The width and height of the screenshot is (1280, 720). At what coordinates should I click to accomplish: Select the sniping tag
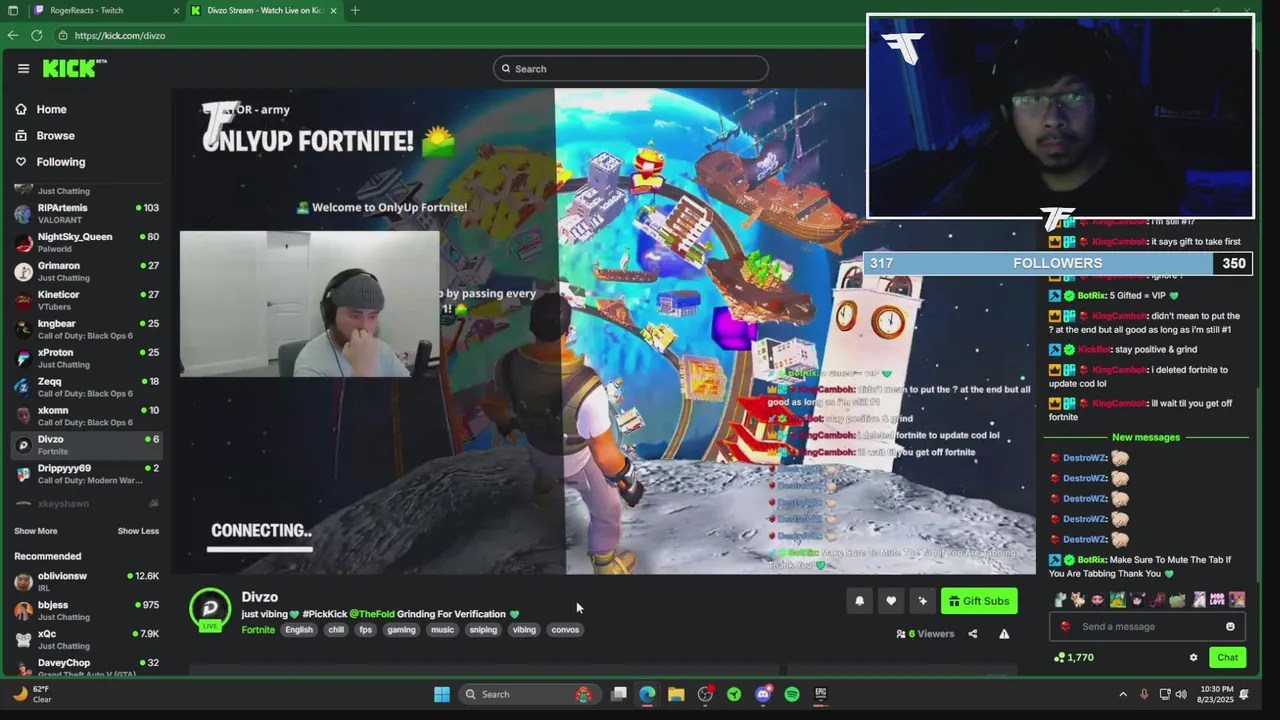(x=483, y=630)
